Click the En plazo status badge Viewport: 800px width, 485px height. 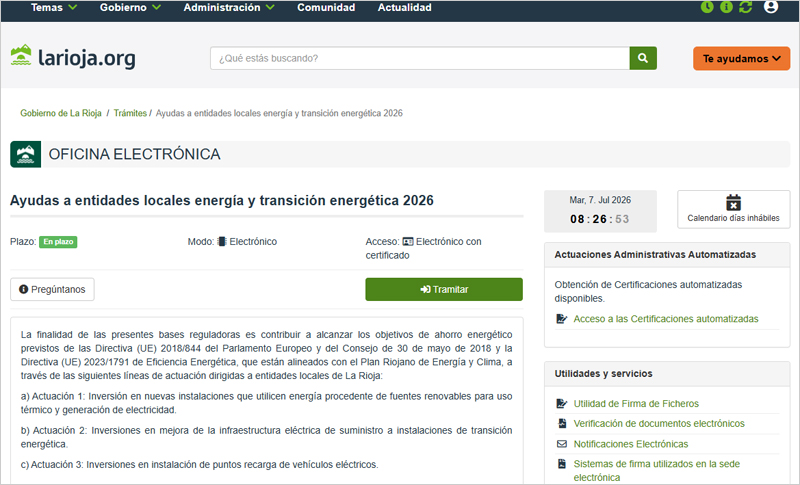58,242
